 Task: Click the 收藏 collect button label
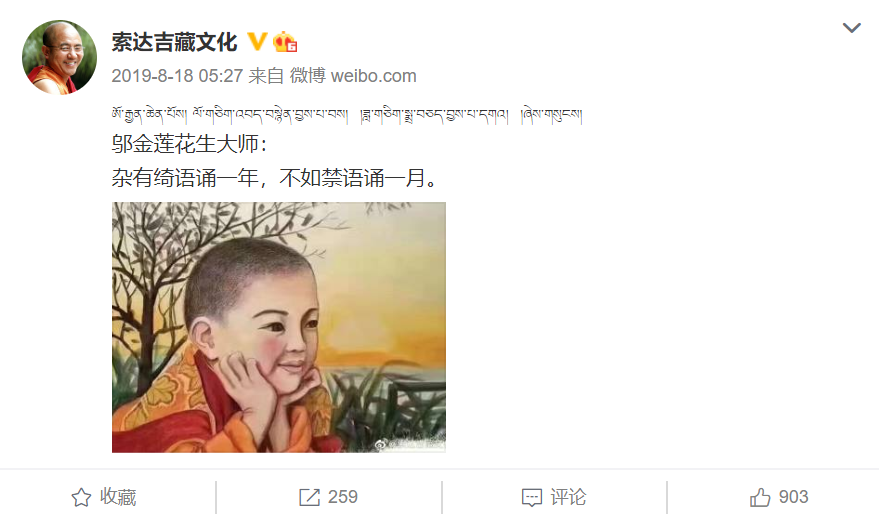coord(118,497)
